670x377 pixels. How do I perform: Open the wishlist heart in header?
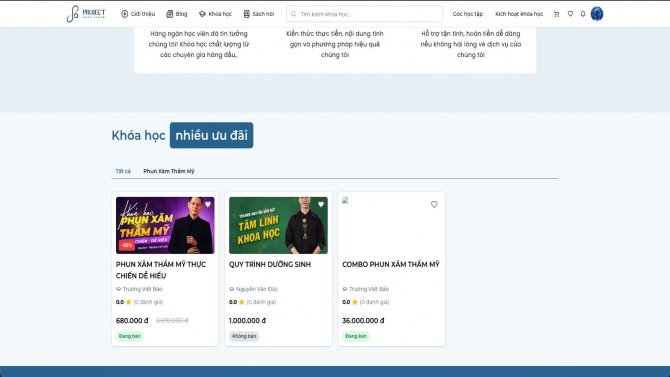(x=570, y=14)
